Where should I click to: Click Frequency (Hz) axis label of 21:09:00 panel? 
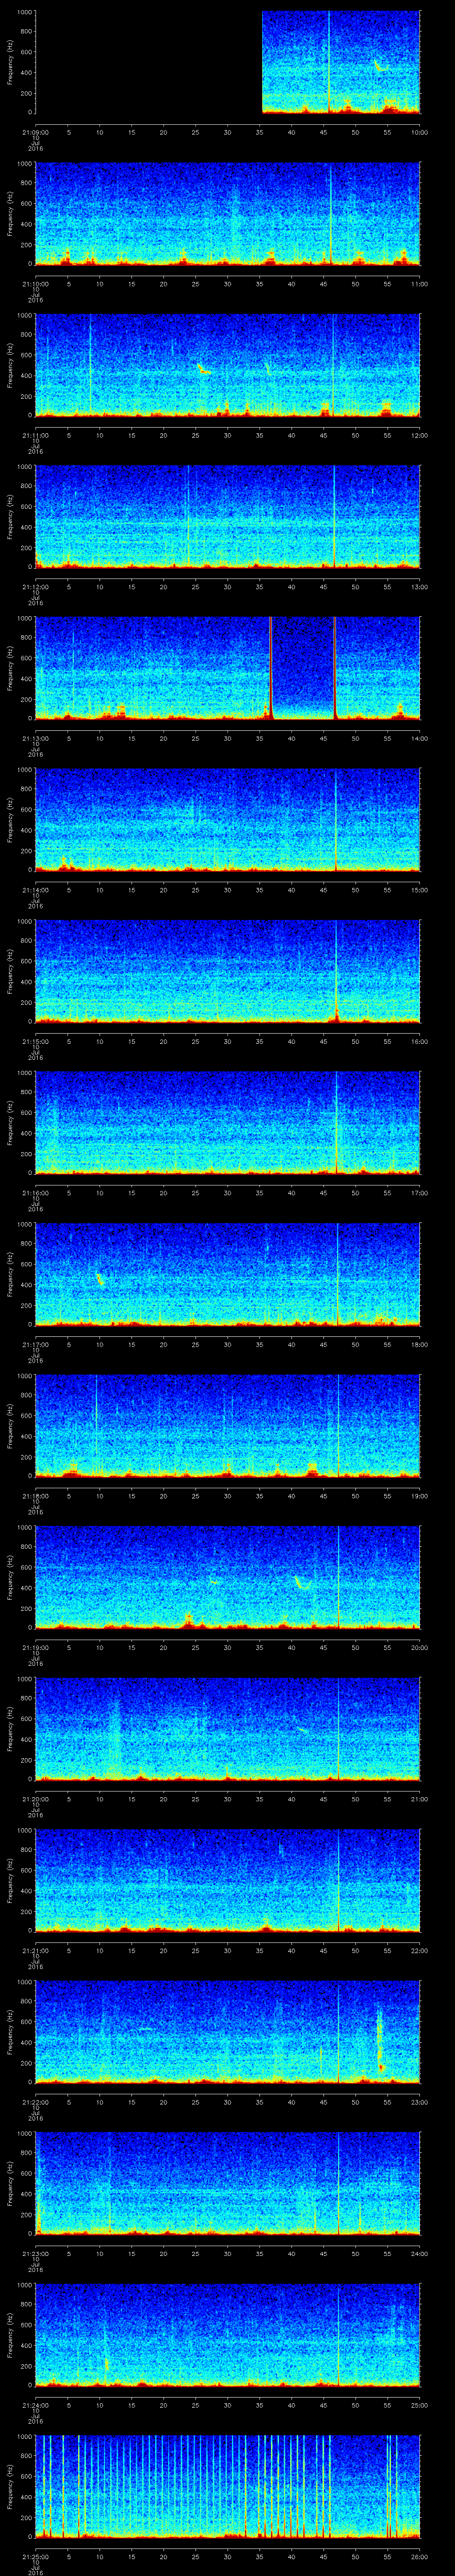pyautogui.click(x=10, y=62)
